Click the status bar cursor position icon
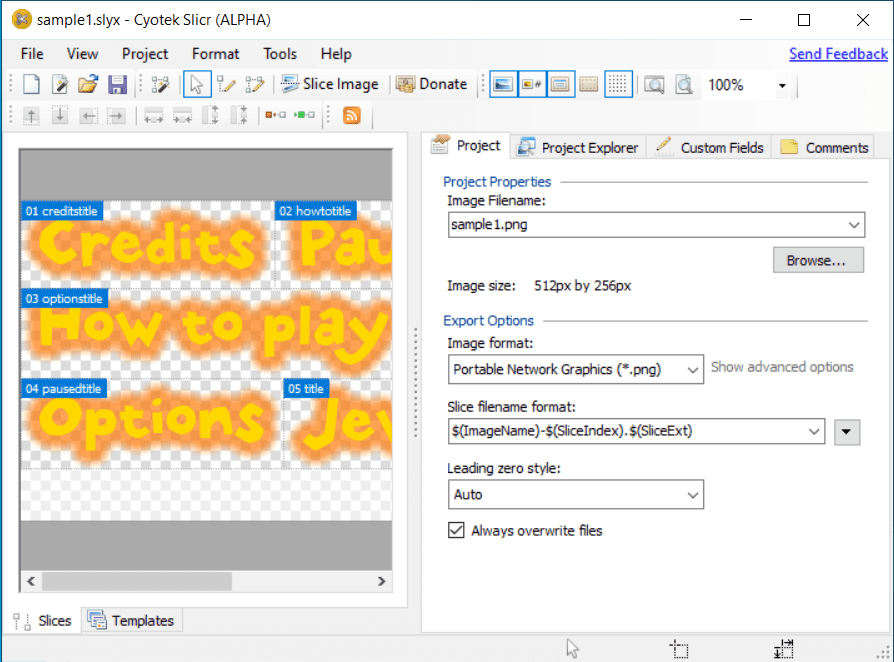The width and height of the screenshot is (894, 662). [572, 648]
